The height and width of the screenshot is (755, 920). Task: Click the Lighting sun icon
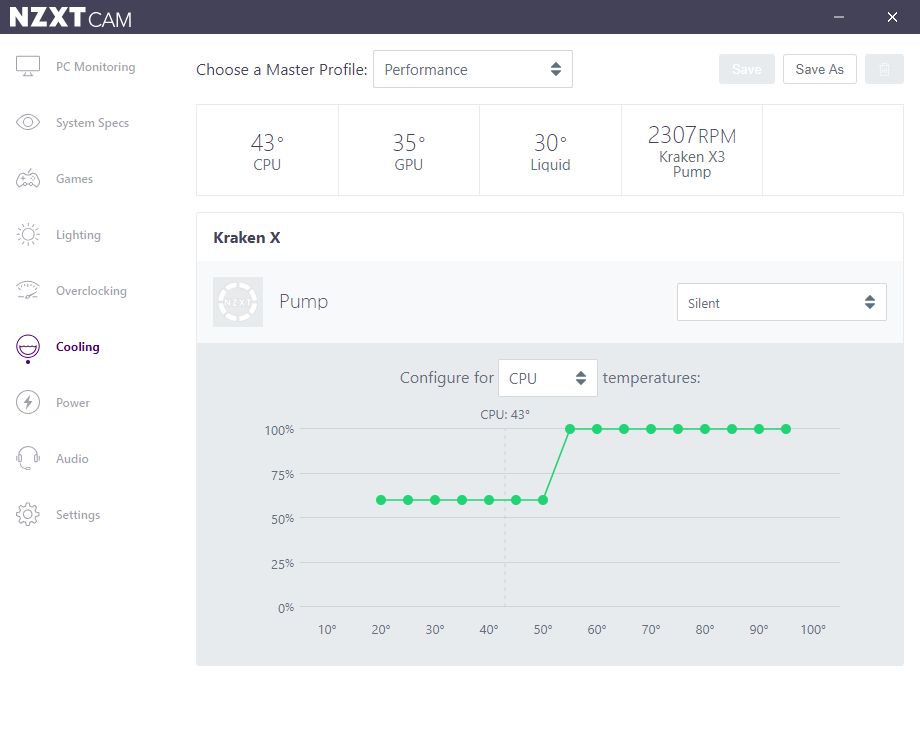click(28, 235)
